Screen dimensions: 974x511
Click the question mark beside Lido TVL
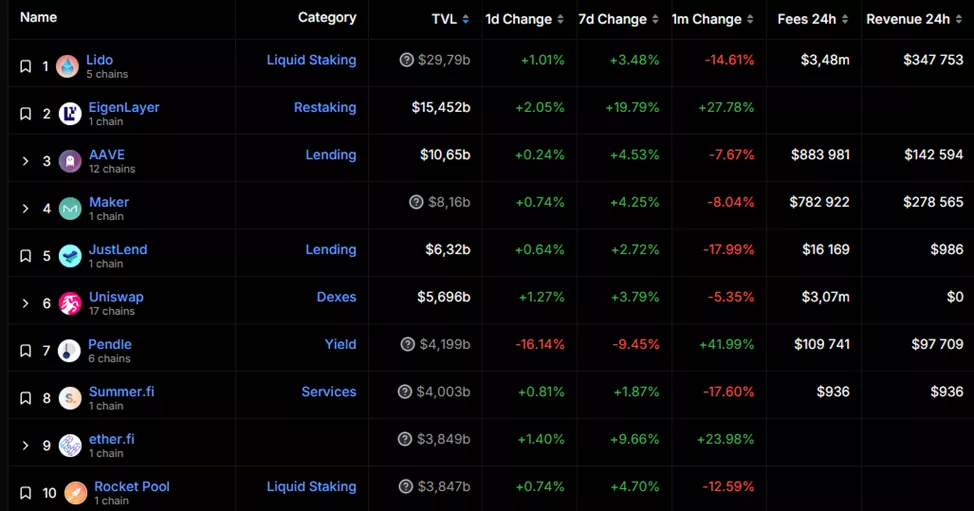click(x=406, y=60)
